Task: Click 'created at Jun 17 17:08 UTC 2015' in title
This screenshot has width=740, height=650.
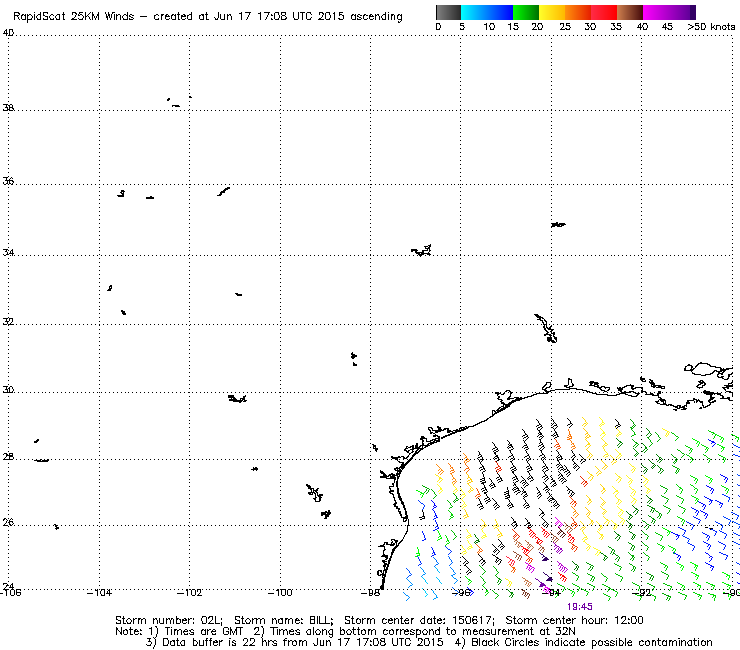Action: click(249, 17)
